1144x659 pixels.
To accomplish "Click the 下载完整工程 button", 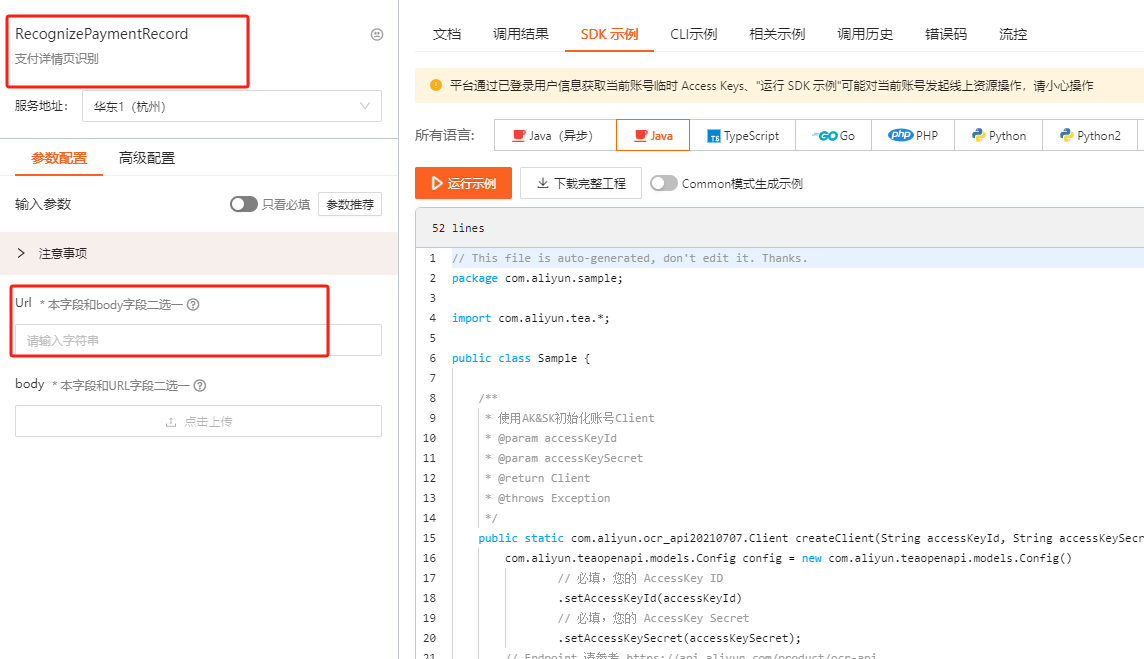I will [x=581, y=183].
